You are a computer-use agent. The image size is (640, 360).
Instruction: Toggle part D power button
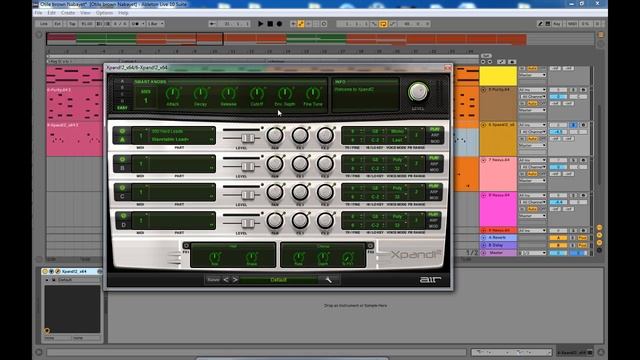[x=122, y=216]
